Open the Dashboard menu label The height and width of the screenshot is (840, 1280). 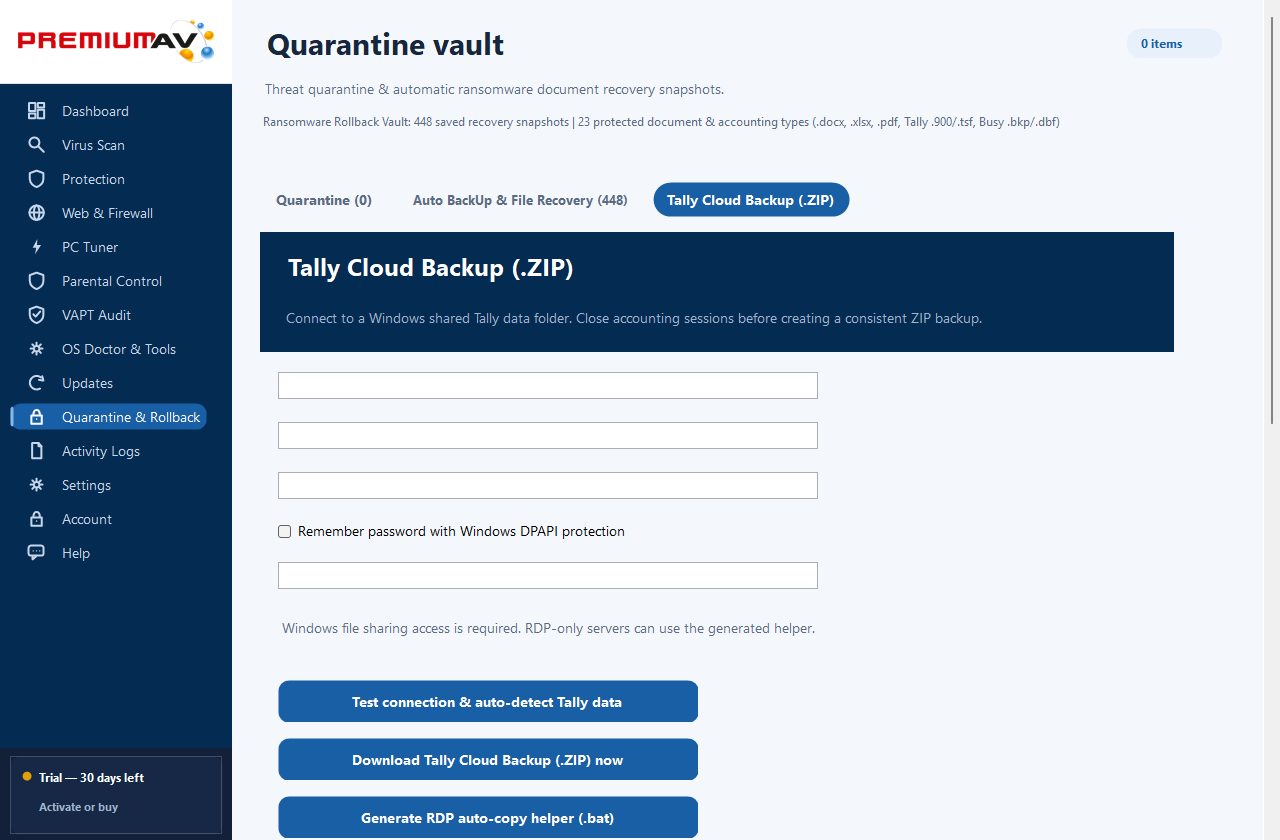point(95,111)
